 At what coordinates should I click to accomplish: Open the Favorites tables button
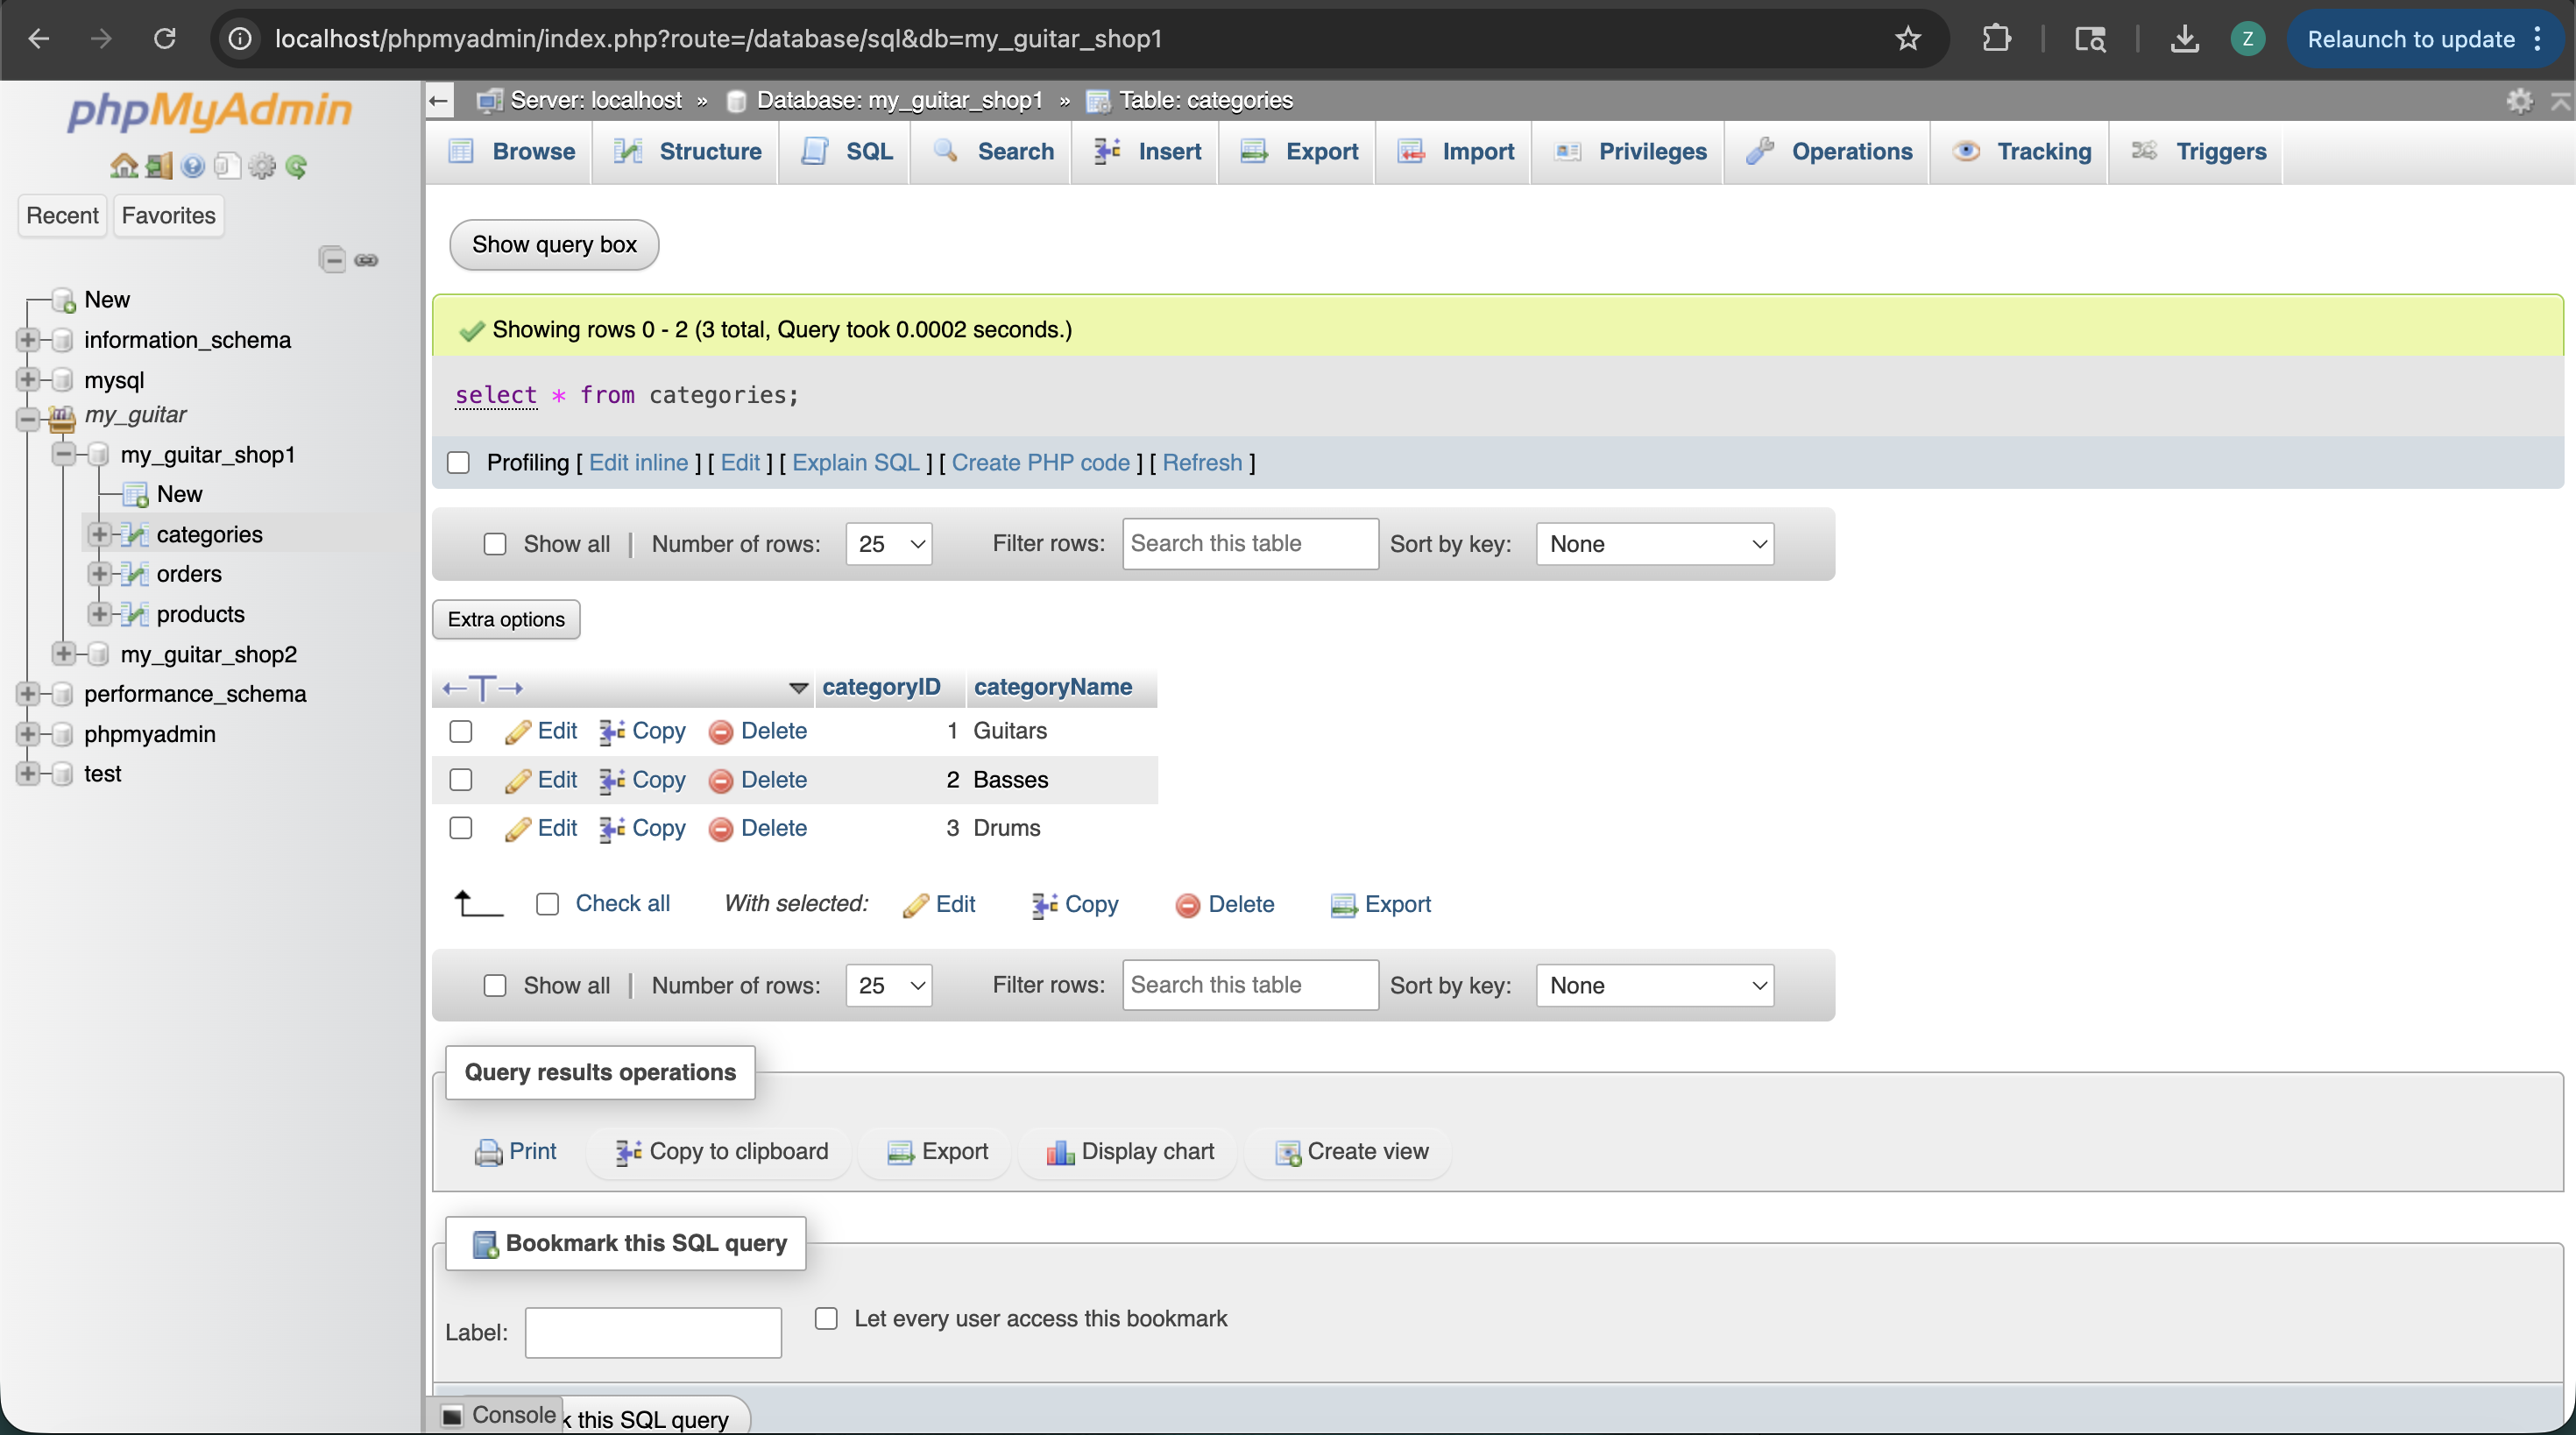168,215
